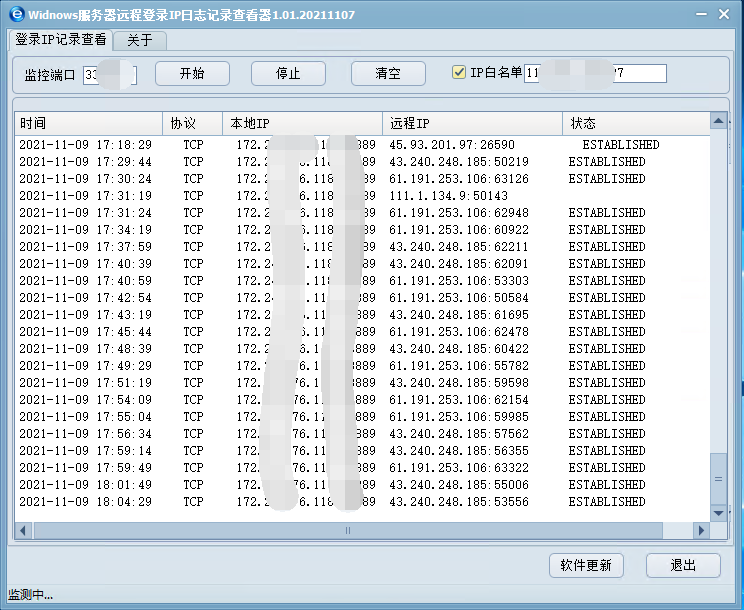Click horizontal scrollbar thumb

click(x=348, y=530)
